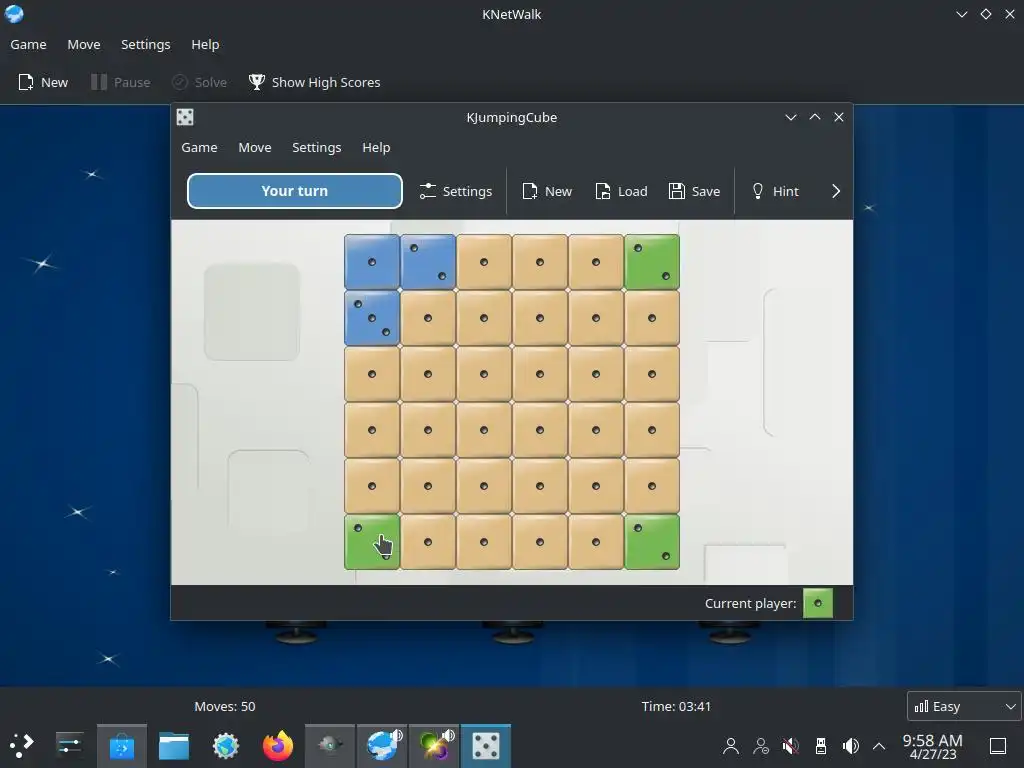The width and height of the screenshot is (1024, 768).
Task: Open System Settings sliders icon in taskbar
Action: [x=69, y=746]
